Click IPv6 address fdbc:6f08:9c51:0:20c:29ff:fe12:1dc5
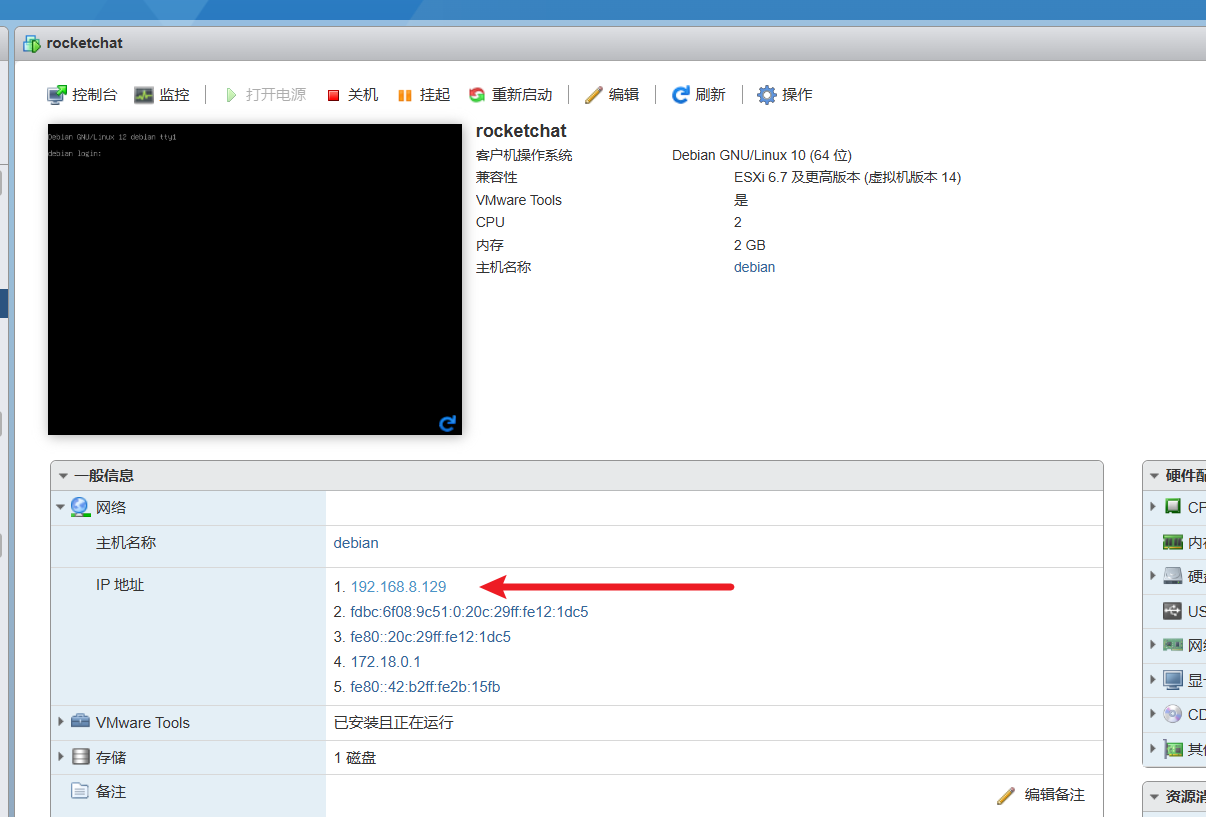 [469, 612]
